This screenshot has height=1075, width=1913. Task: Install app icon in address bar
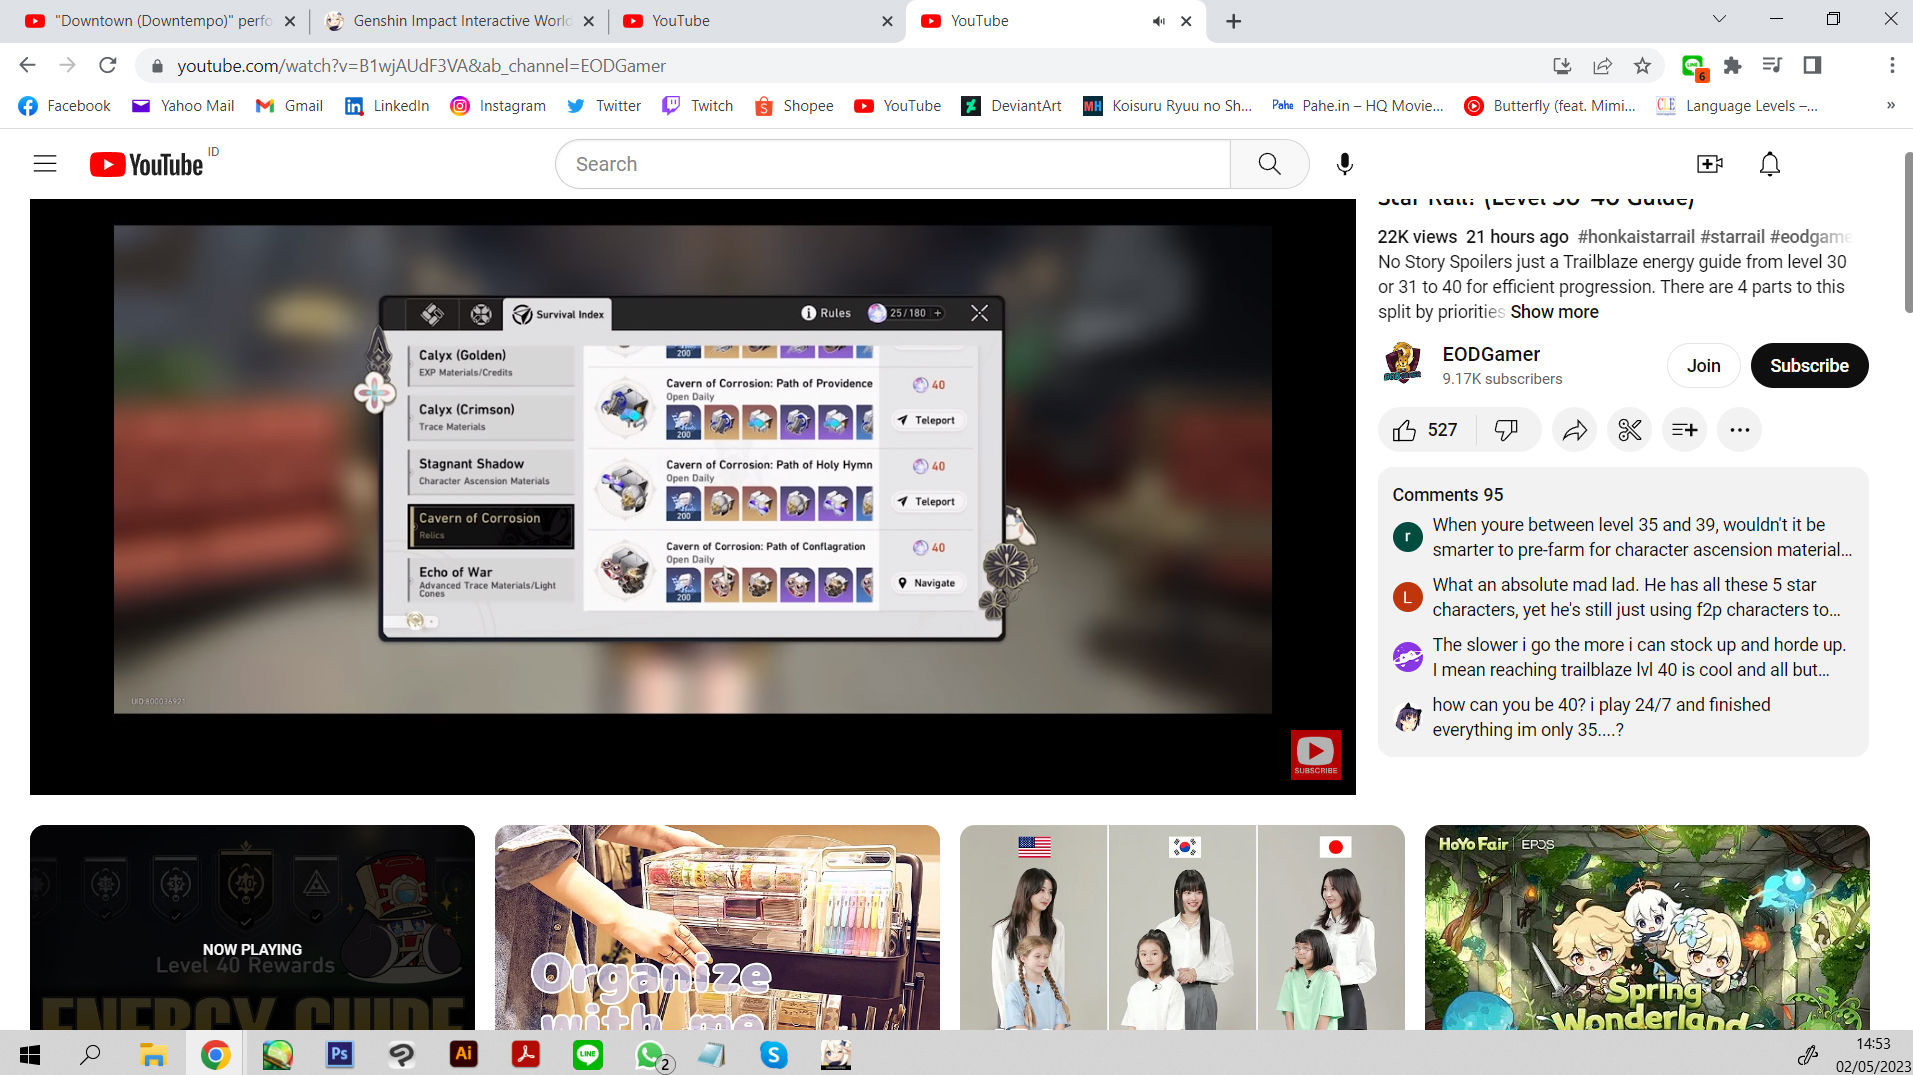pyautogui.click(x=1562, y=66)
